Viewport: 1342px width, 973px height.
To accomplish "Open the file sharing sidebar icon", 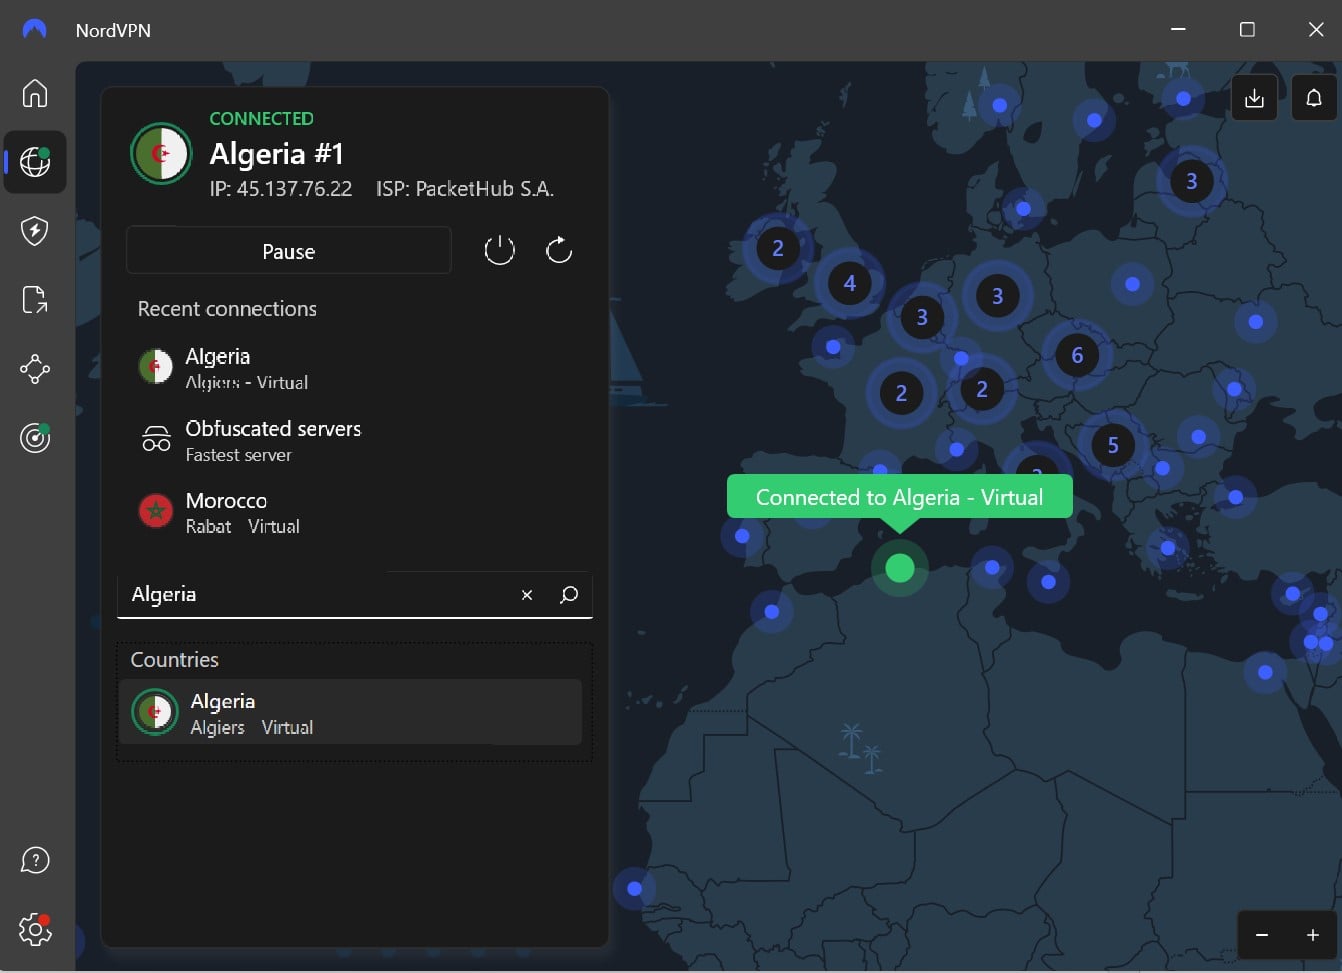I will tap(35, 300).
